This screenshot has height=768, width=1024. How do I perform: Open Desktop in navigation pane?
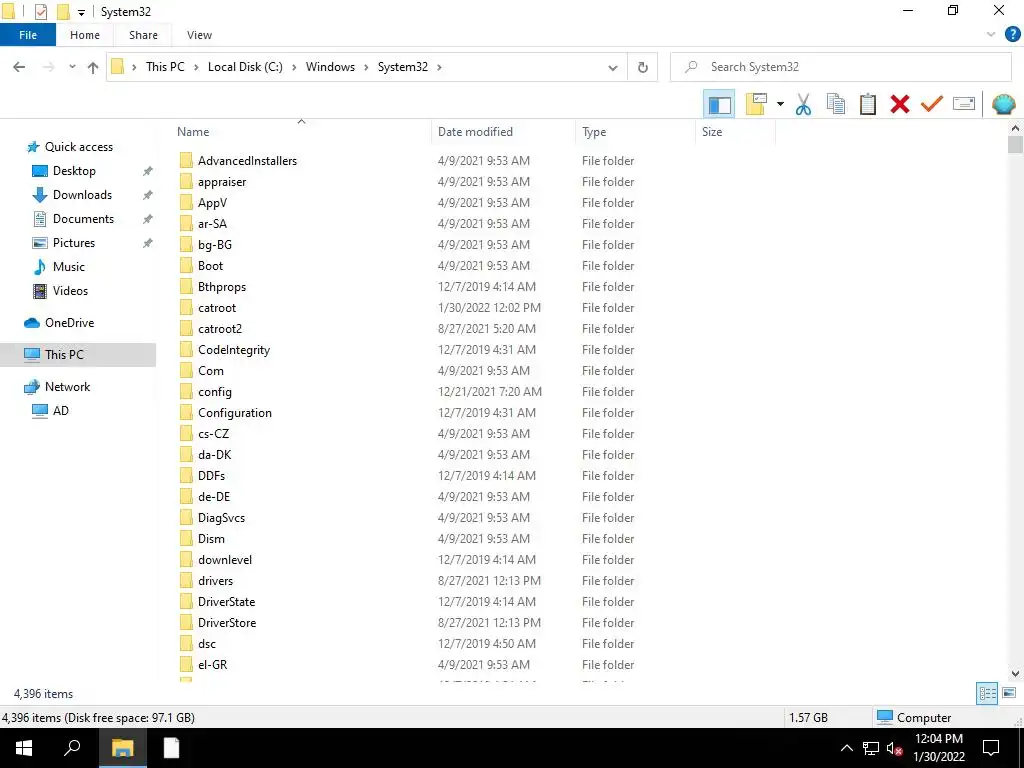[x=74, y=171]
